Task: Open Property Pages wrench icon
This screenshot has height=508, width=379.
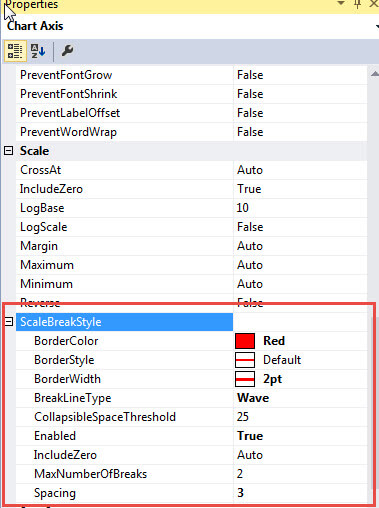Action: tap(67, 51)
